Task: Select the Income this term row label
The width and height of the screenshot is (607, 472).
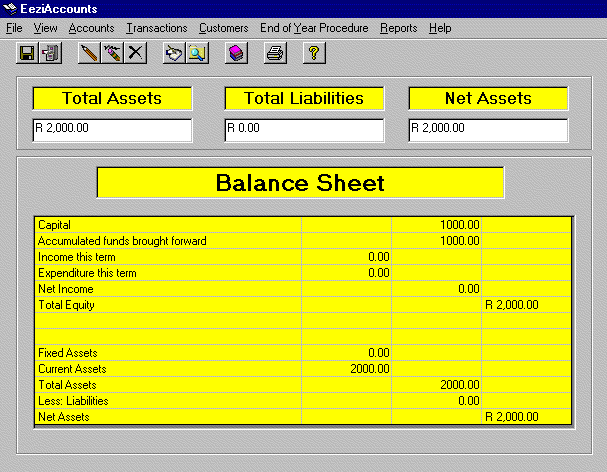Action: 77,257
